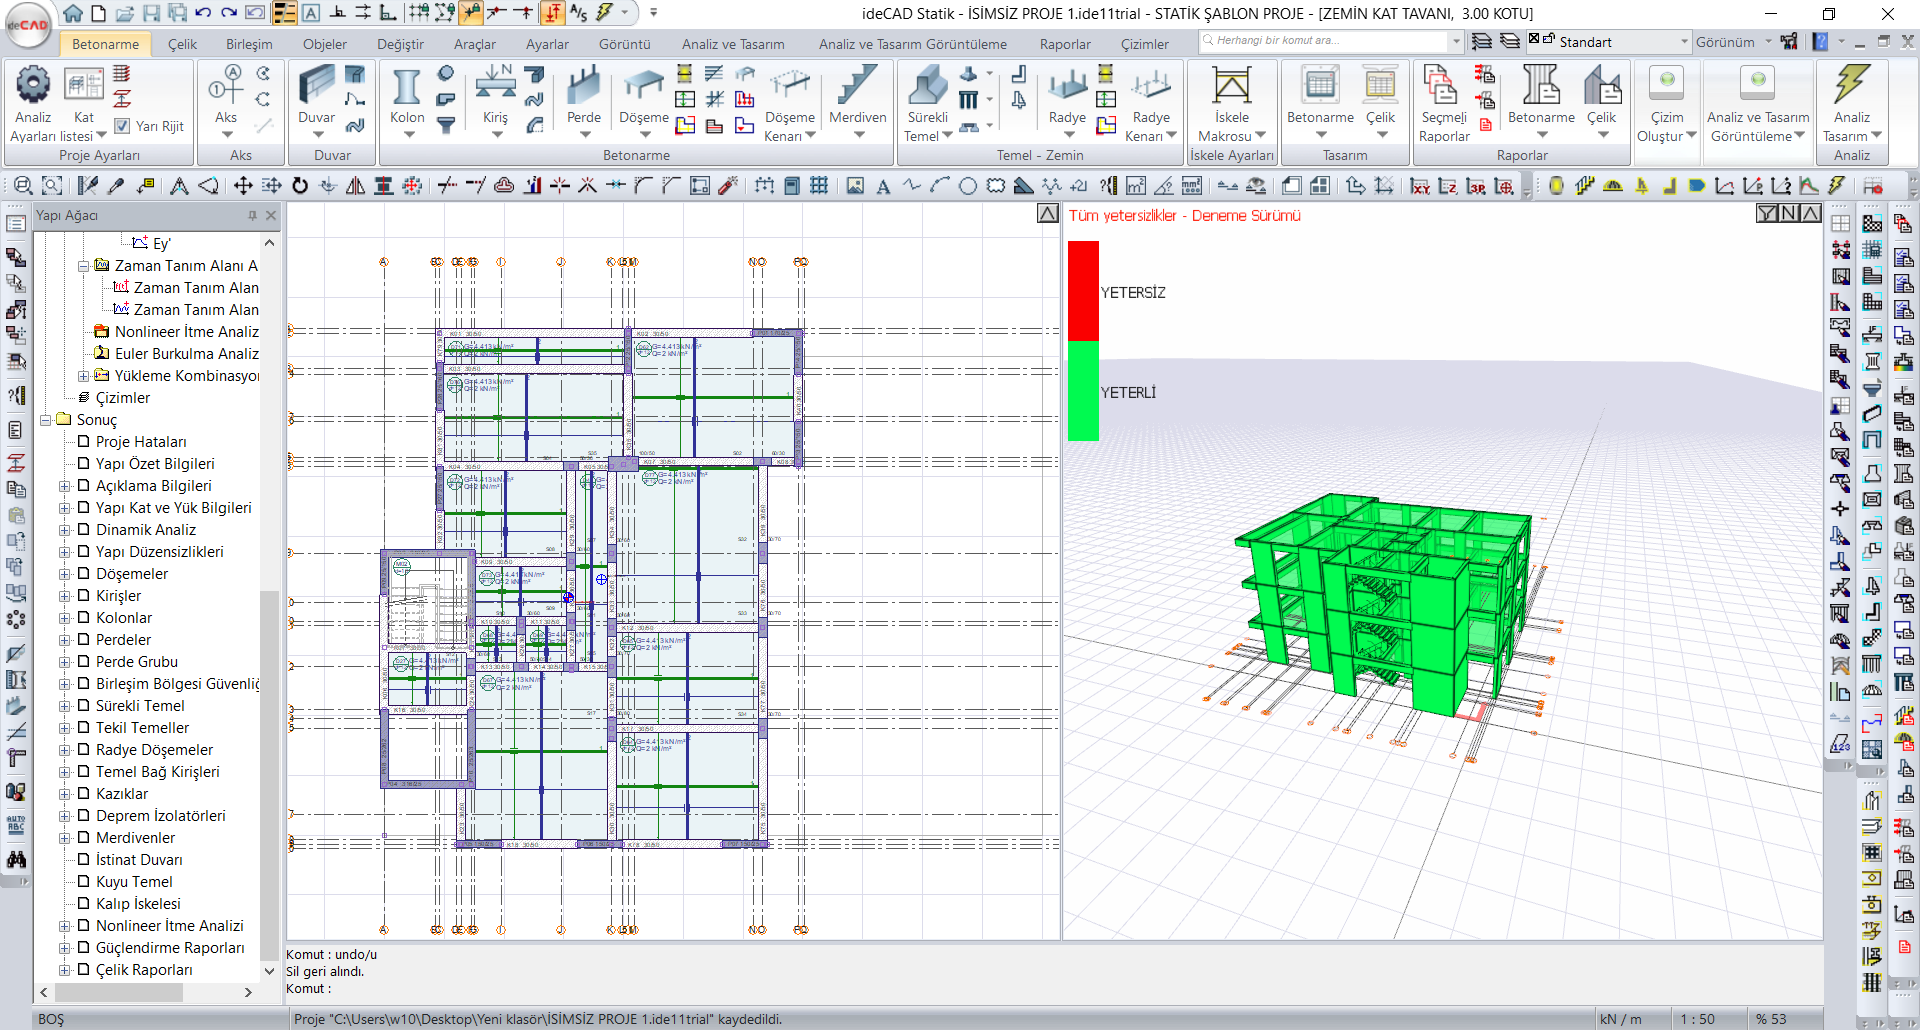Open the Raporlar ribbon tab
The height and width of the screenshot is (1030, 1920).
1065,44
